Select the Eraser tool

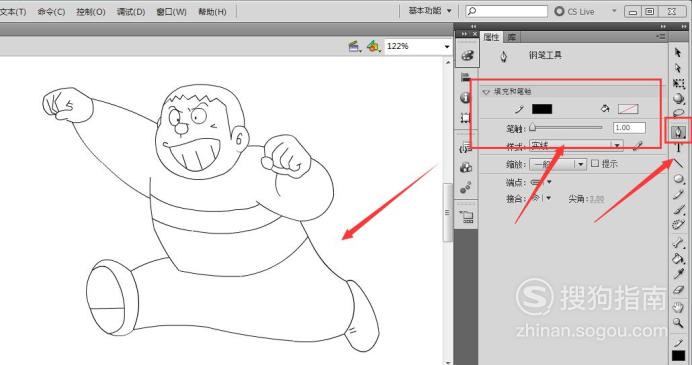tap(678, 290)
